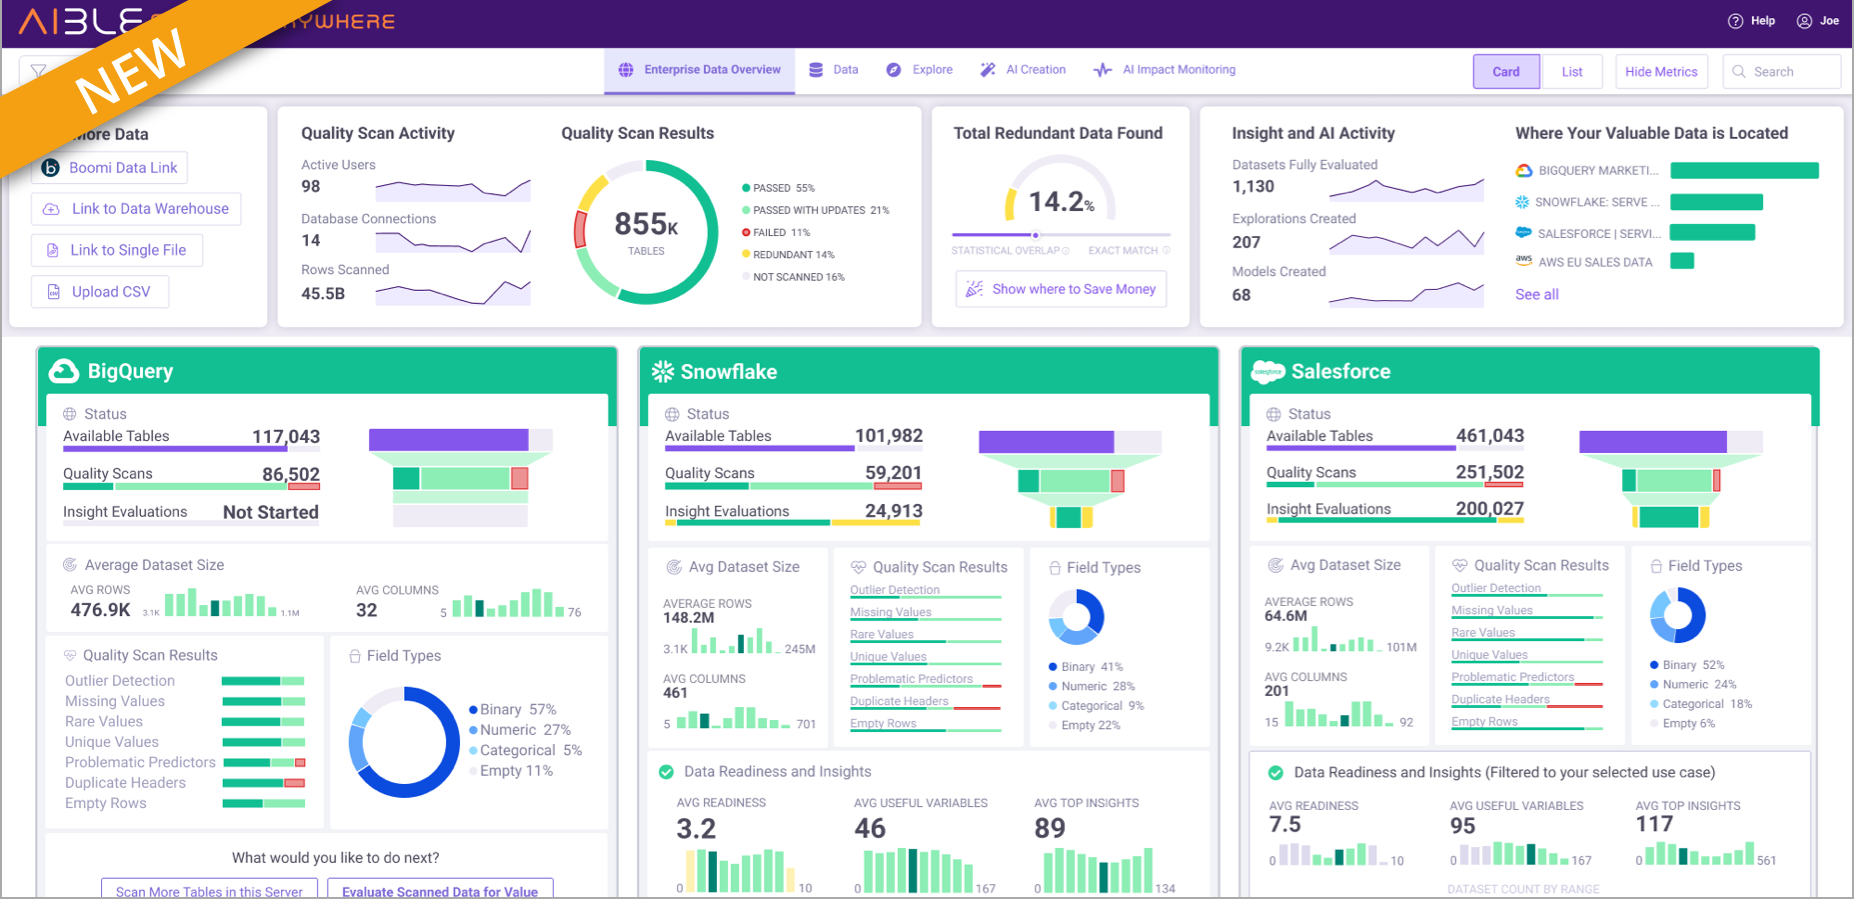Click Link to Single File button
This screenshot has height=899, width=1854.
coord(117,250)
